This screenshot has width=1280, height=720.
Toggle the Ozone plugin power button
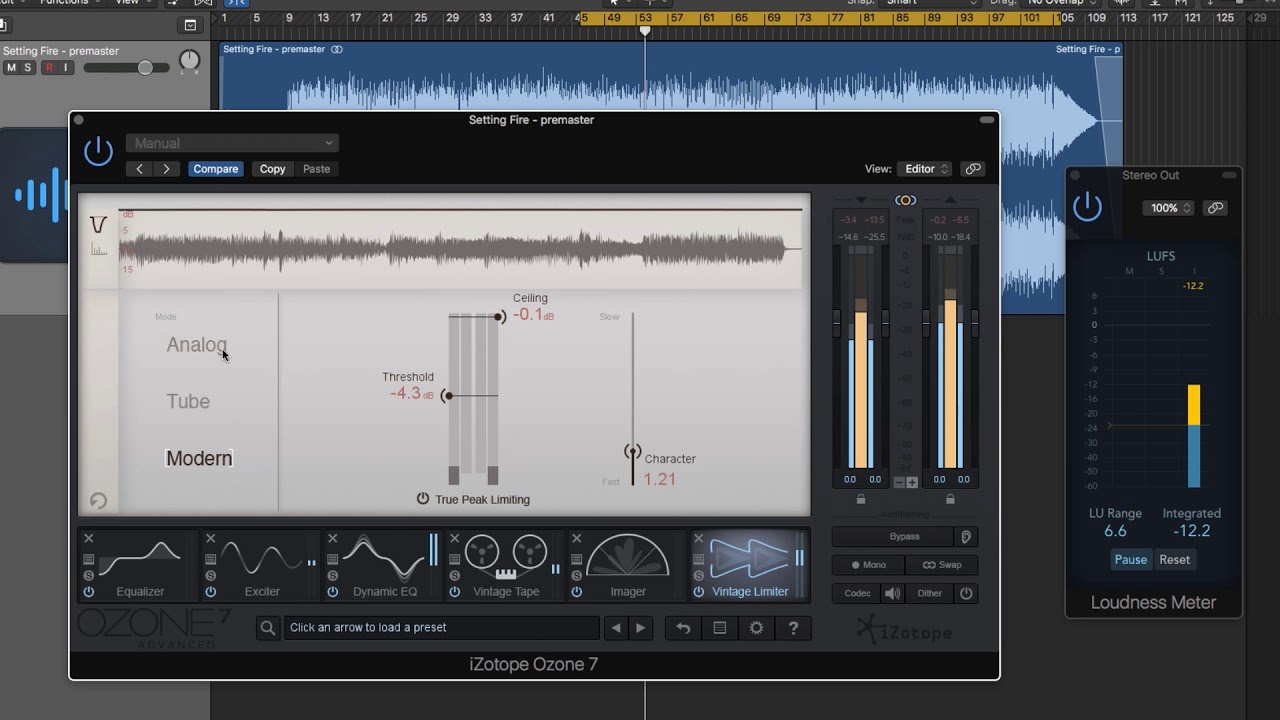pyautogui.click(x=98, y=152)
